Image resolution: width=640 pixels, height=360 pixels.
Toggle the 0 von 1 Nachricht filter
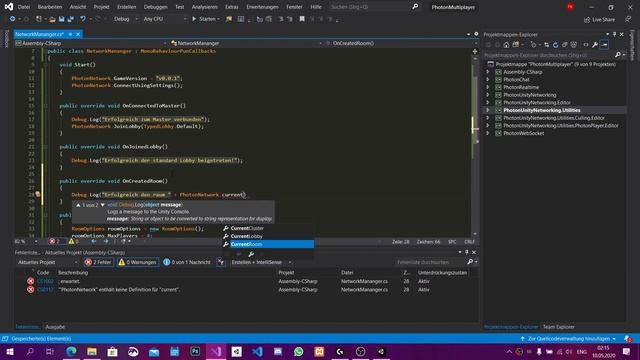[x=187, y=262]
